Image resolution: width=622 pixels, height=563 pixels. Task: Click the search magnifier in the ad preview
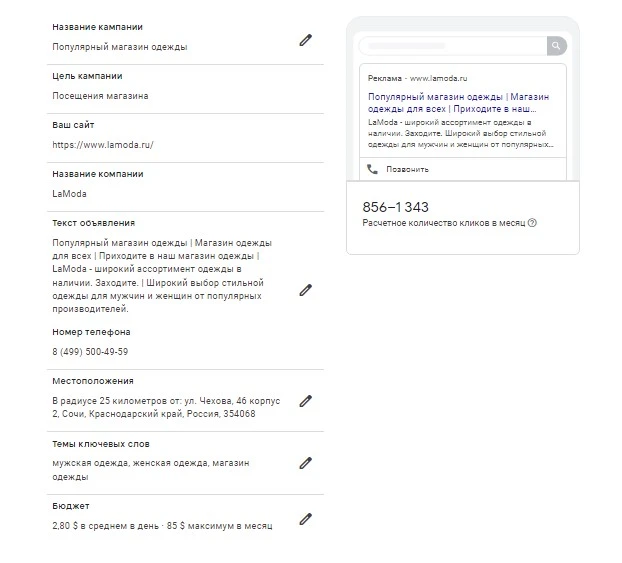[x=557, y=46]
